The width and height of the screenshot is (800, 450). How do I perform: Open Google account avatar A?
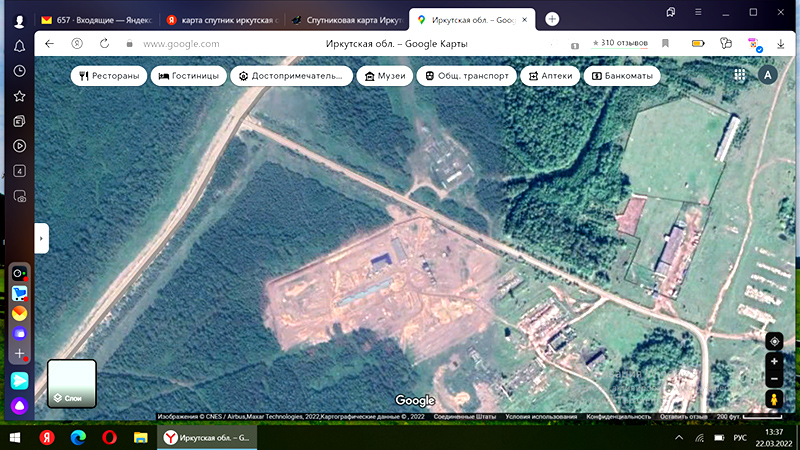[767, 75]
